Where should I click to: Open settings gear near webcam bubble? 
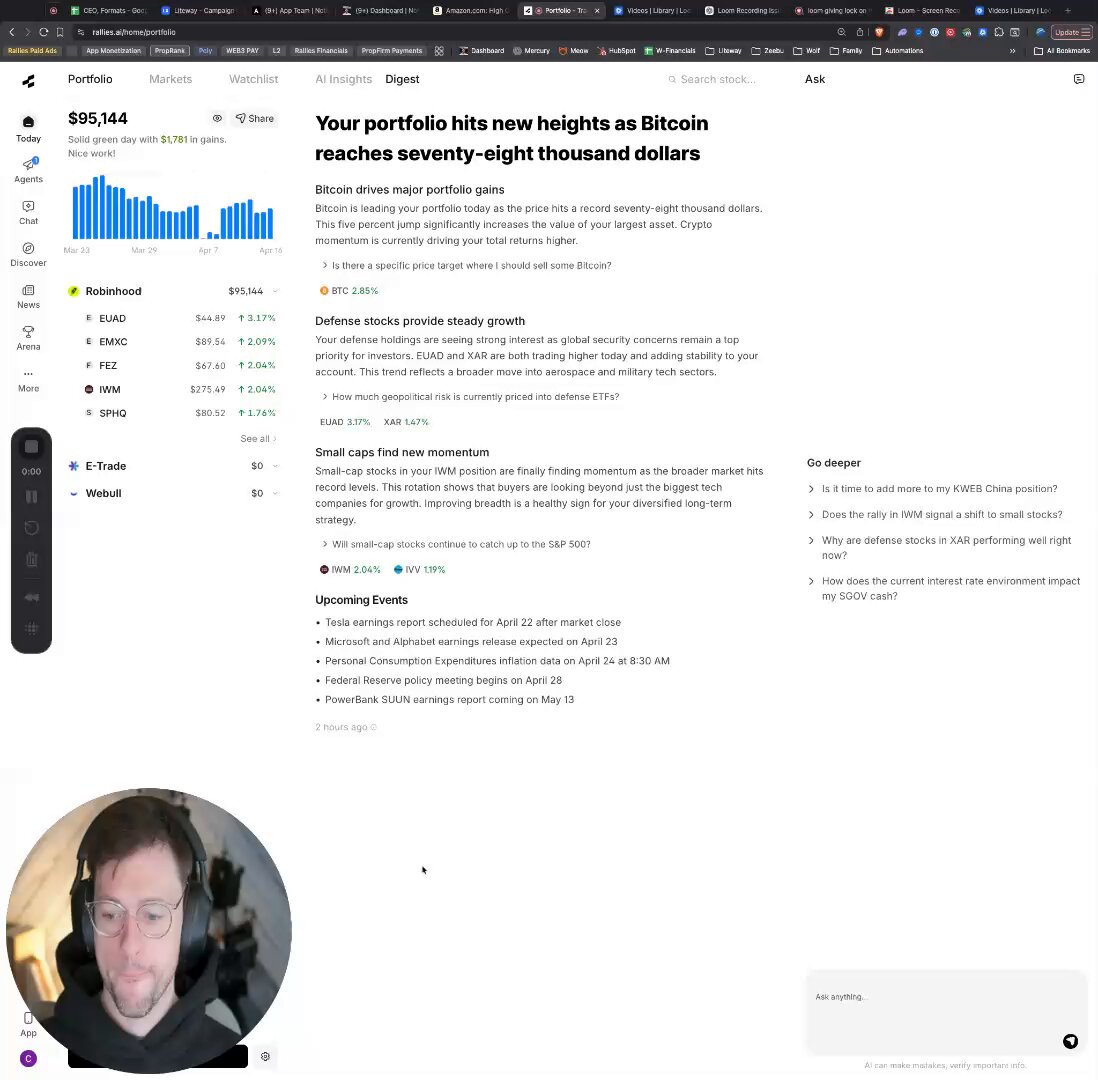click(x=265, y=1056)
